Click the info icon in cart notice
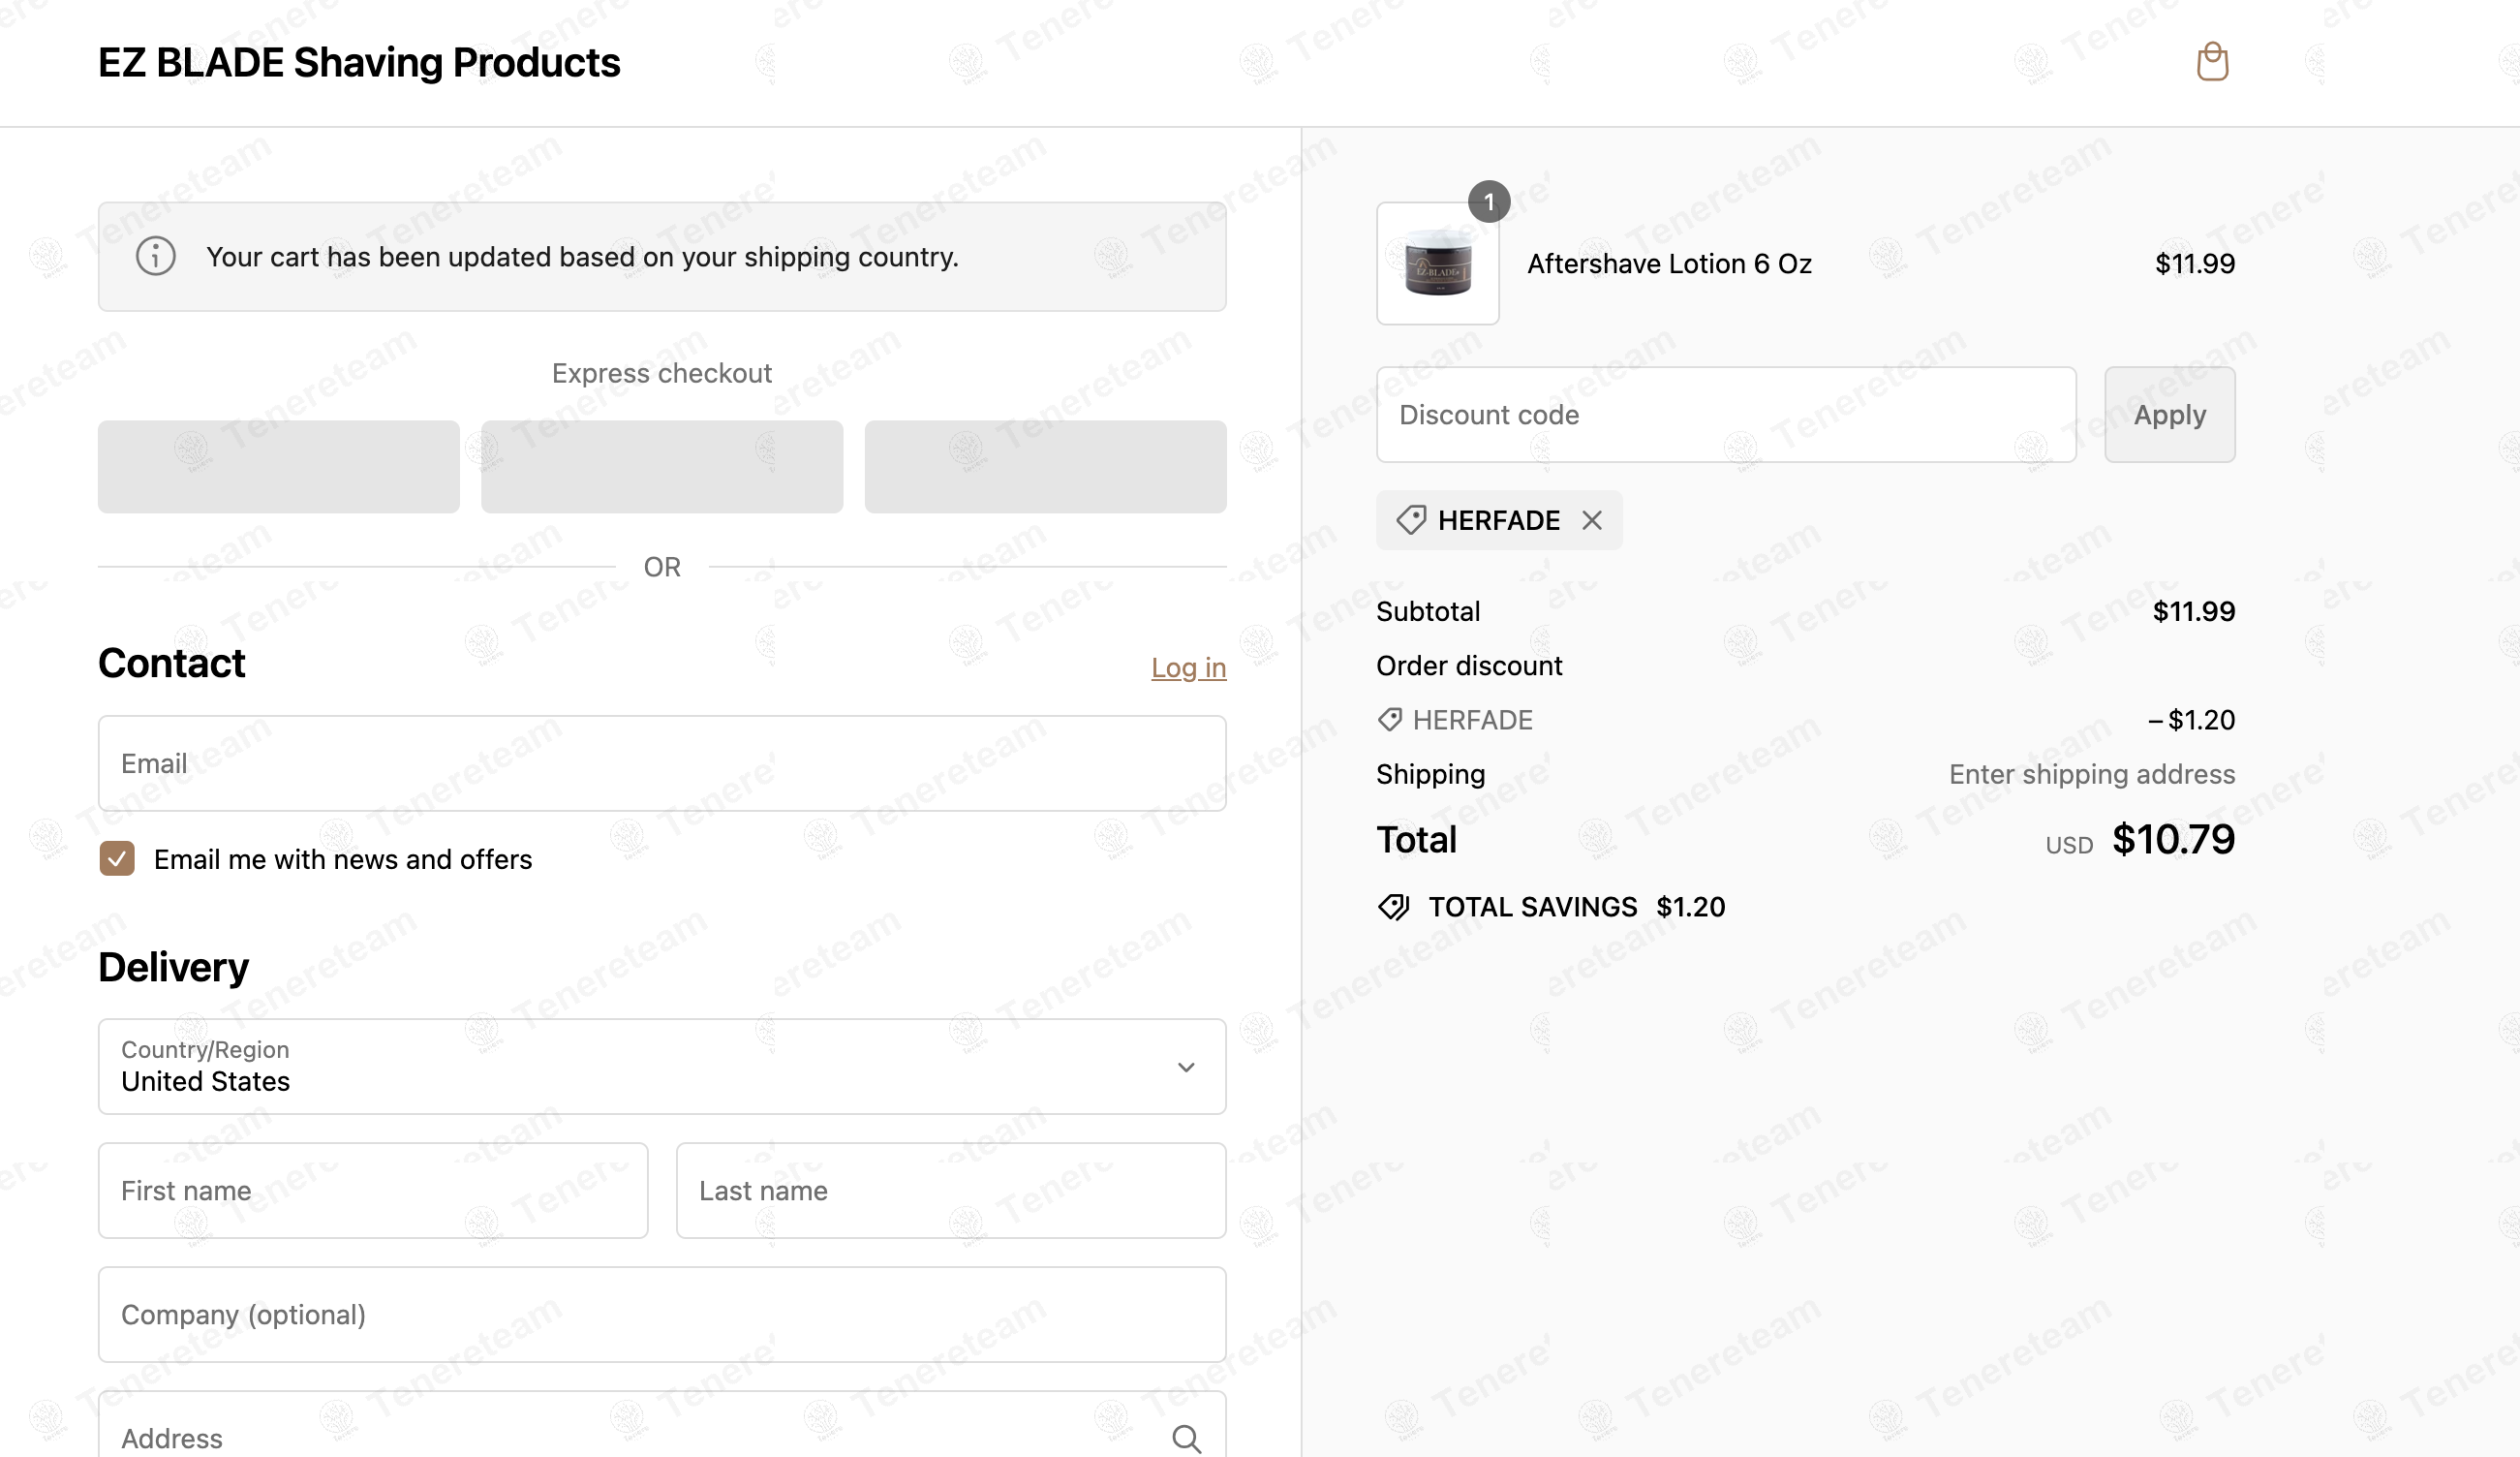Screen dimensions: 2520x1457 tap(156, 257)
